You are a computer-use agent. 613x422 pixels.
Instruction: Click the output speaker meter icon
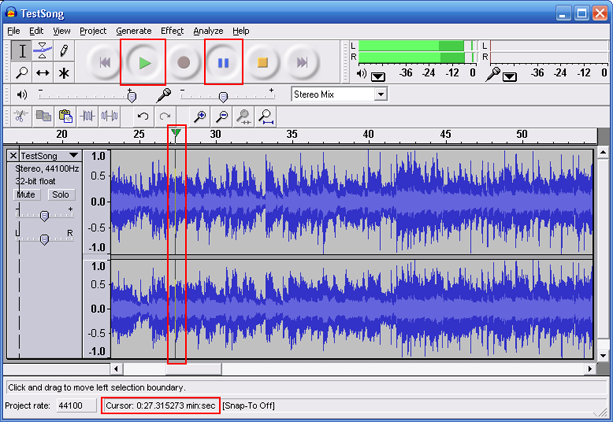tap(362, 73)
